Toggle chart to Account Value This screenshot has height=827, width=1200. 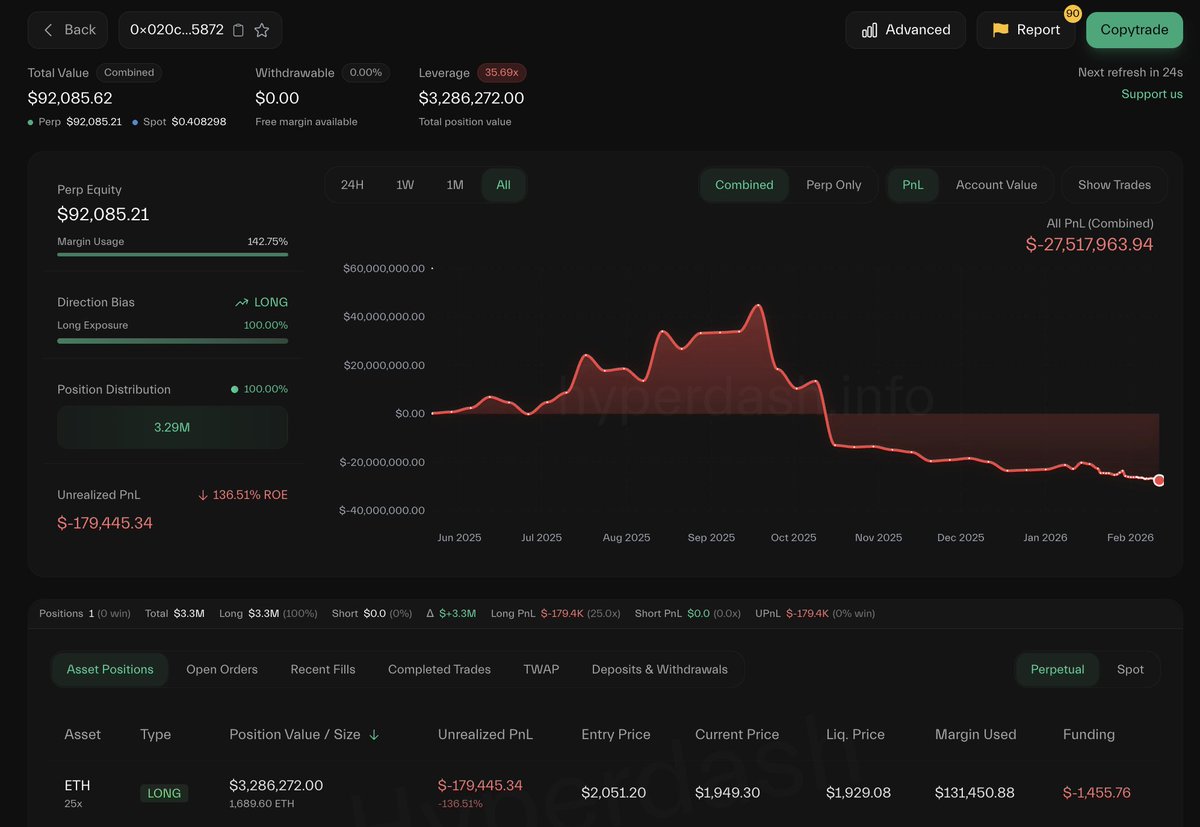(996, 185)
